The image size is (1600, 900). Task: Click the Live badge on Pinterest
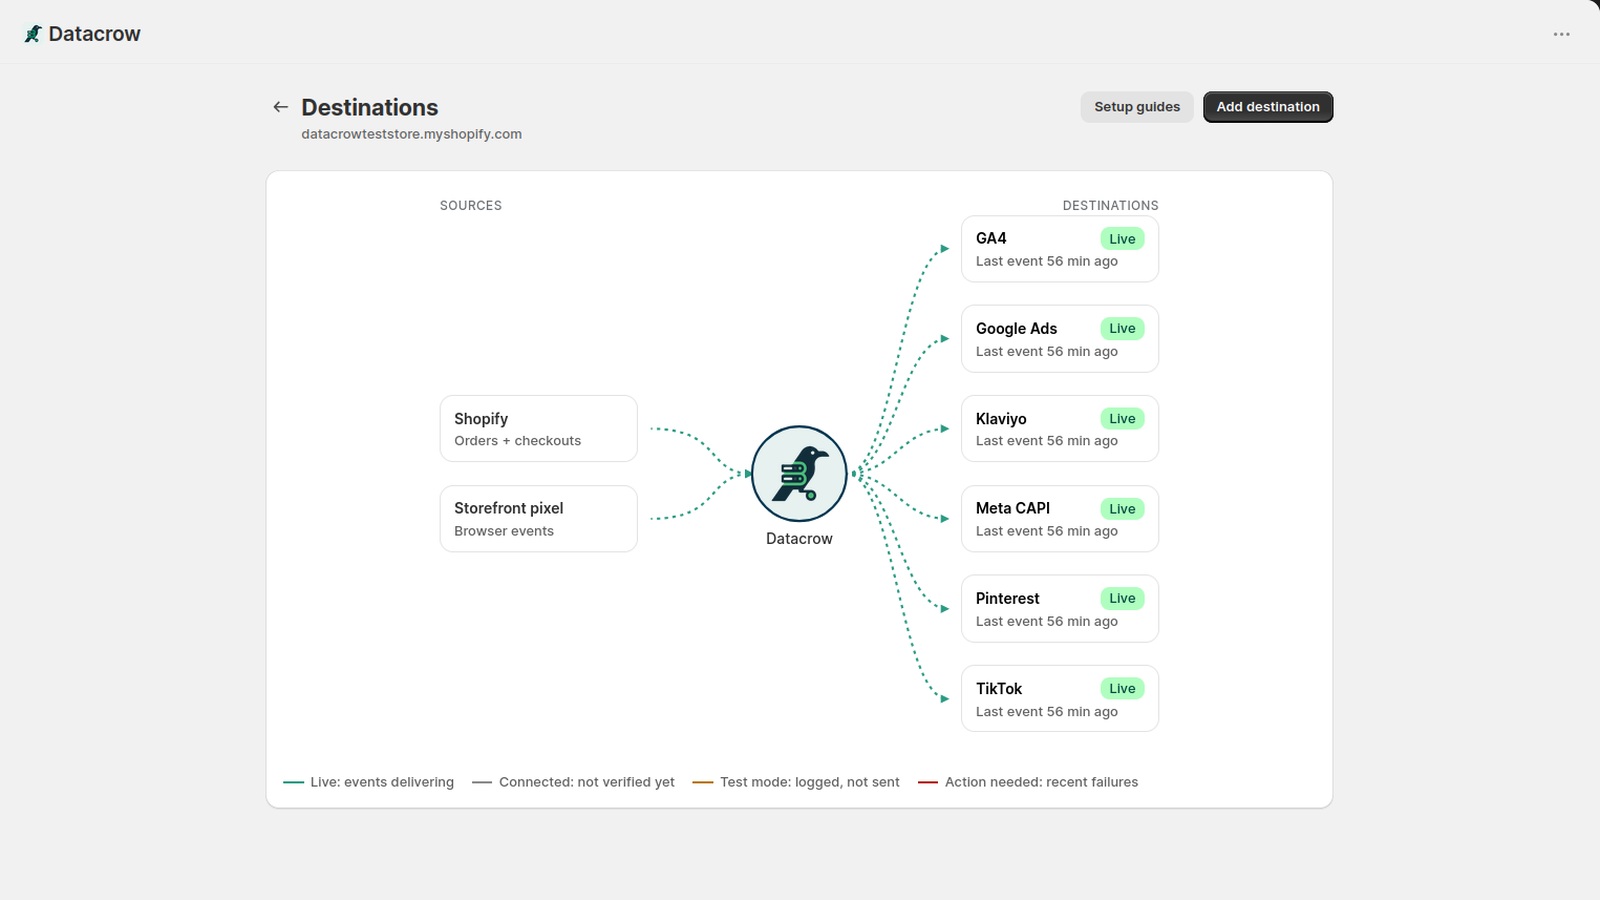pos(1122,599)
